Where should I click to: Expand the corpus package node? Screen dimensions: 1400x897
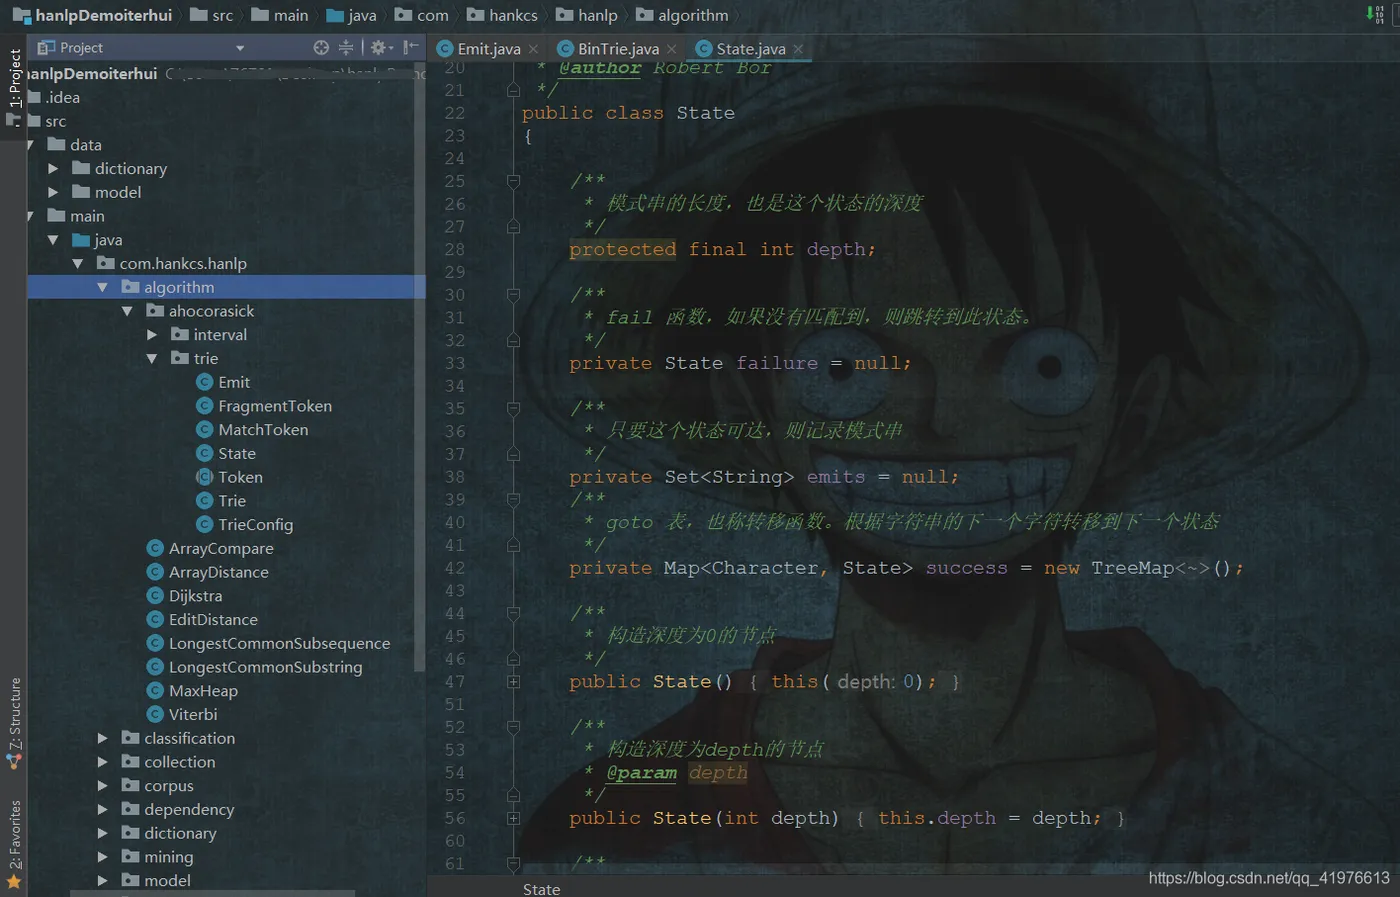click(102, 786)
